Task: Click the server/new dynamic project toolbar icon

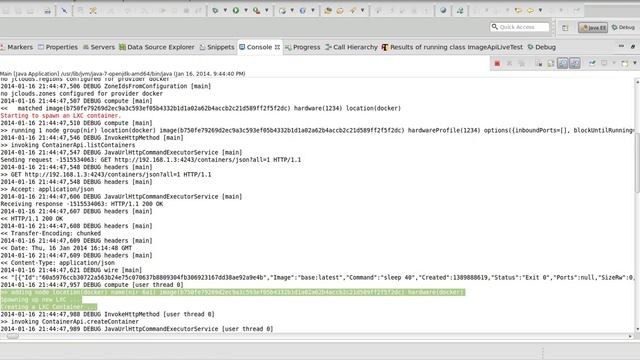Action: click(282, 11)
